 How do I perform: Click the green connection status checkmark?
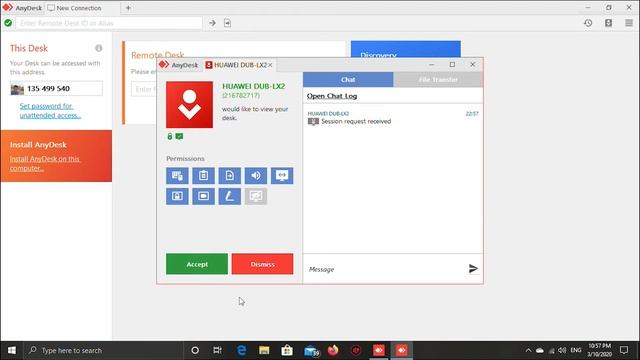8,23
